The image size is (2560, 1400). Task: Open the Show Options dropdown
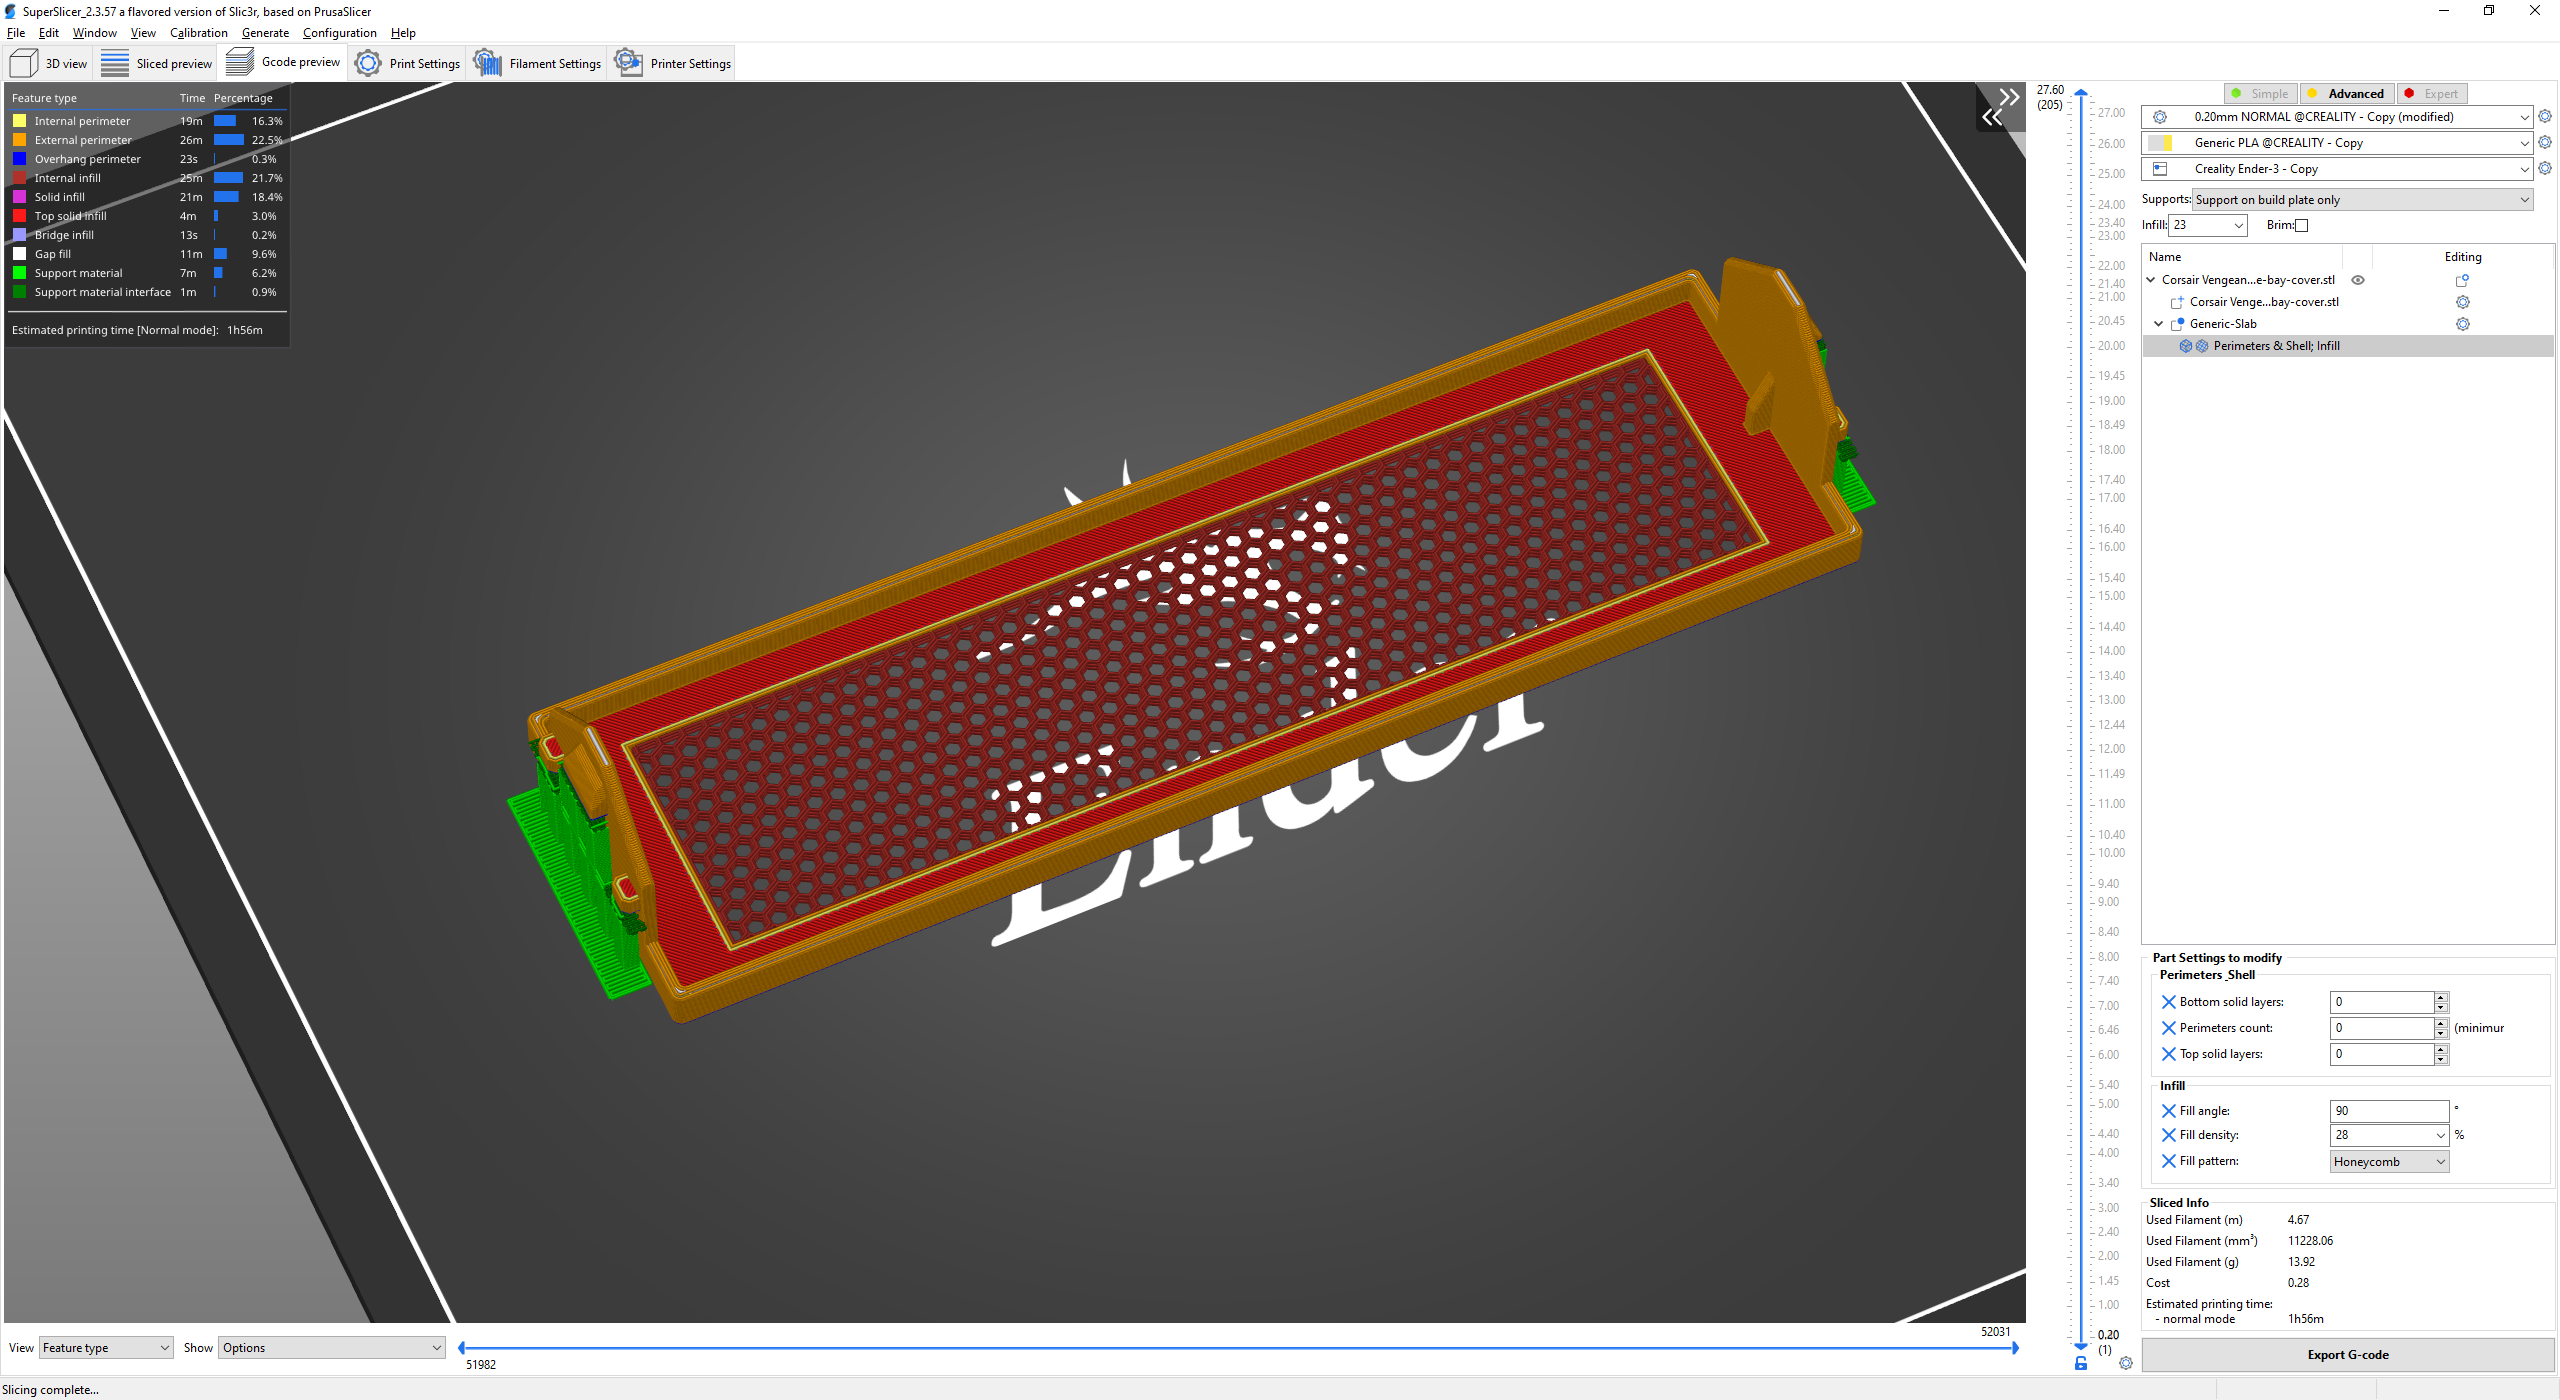pos(331,1348)
